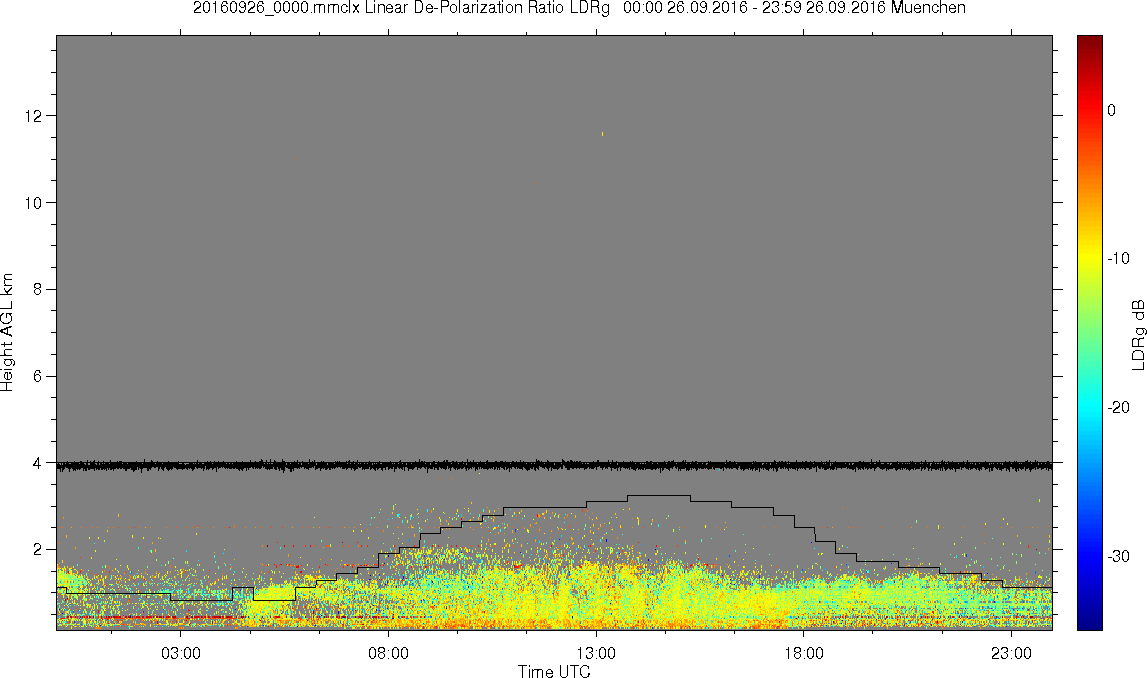Click the height tick label 8
The image size is (1147, 678).
point(37,290)
